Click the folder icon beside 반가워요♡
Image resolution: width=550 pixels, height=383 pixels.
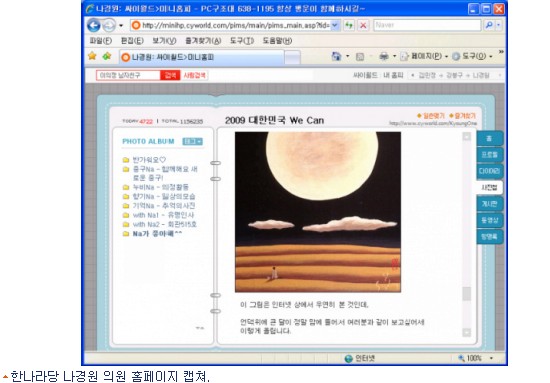126,160
